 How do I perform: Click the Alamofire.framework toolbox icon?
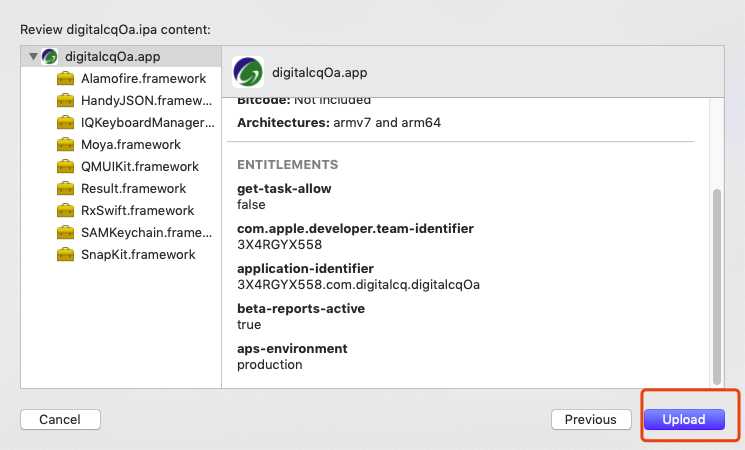pyautogui.click(x=66, y=78)
